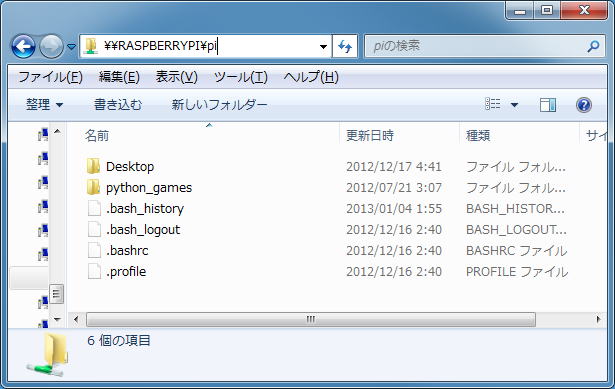Click the horizontal scrollbar thumb
The image size is (615, 389).
point(311,319)
